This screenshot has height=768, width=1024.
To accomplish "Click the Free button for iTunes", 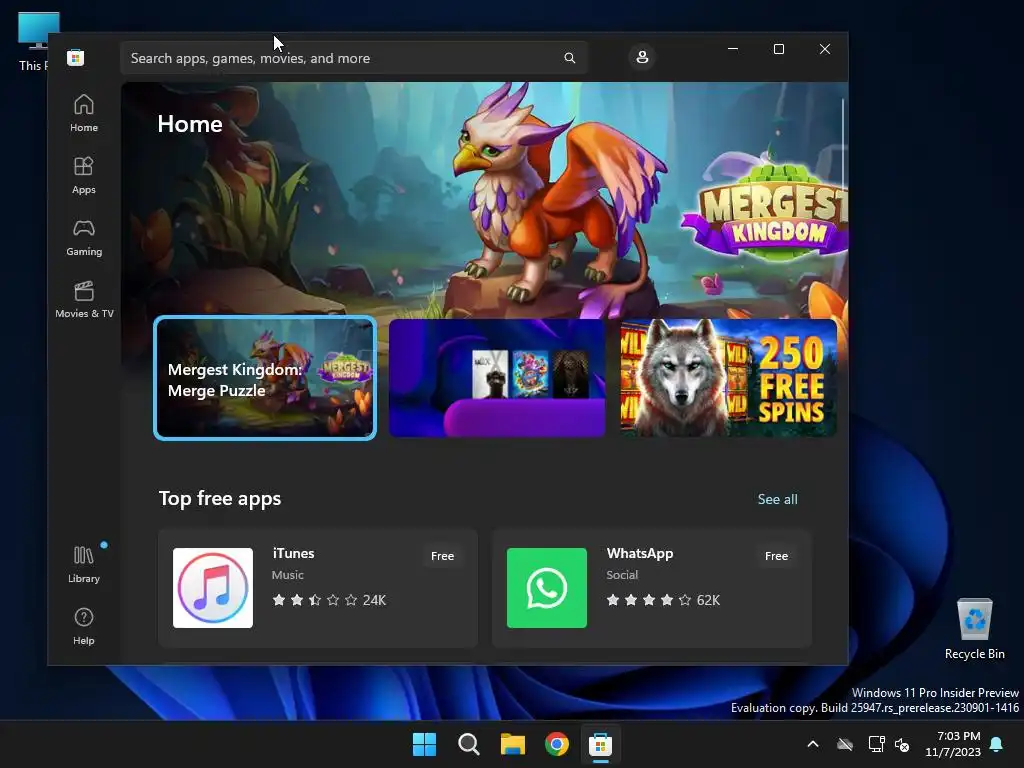I will coord(442,556).
